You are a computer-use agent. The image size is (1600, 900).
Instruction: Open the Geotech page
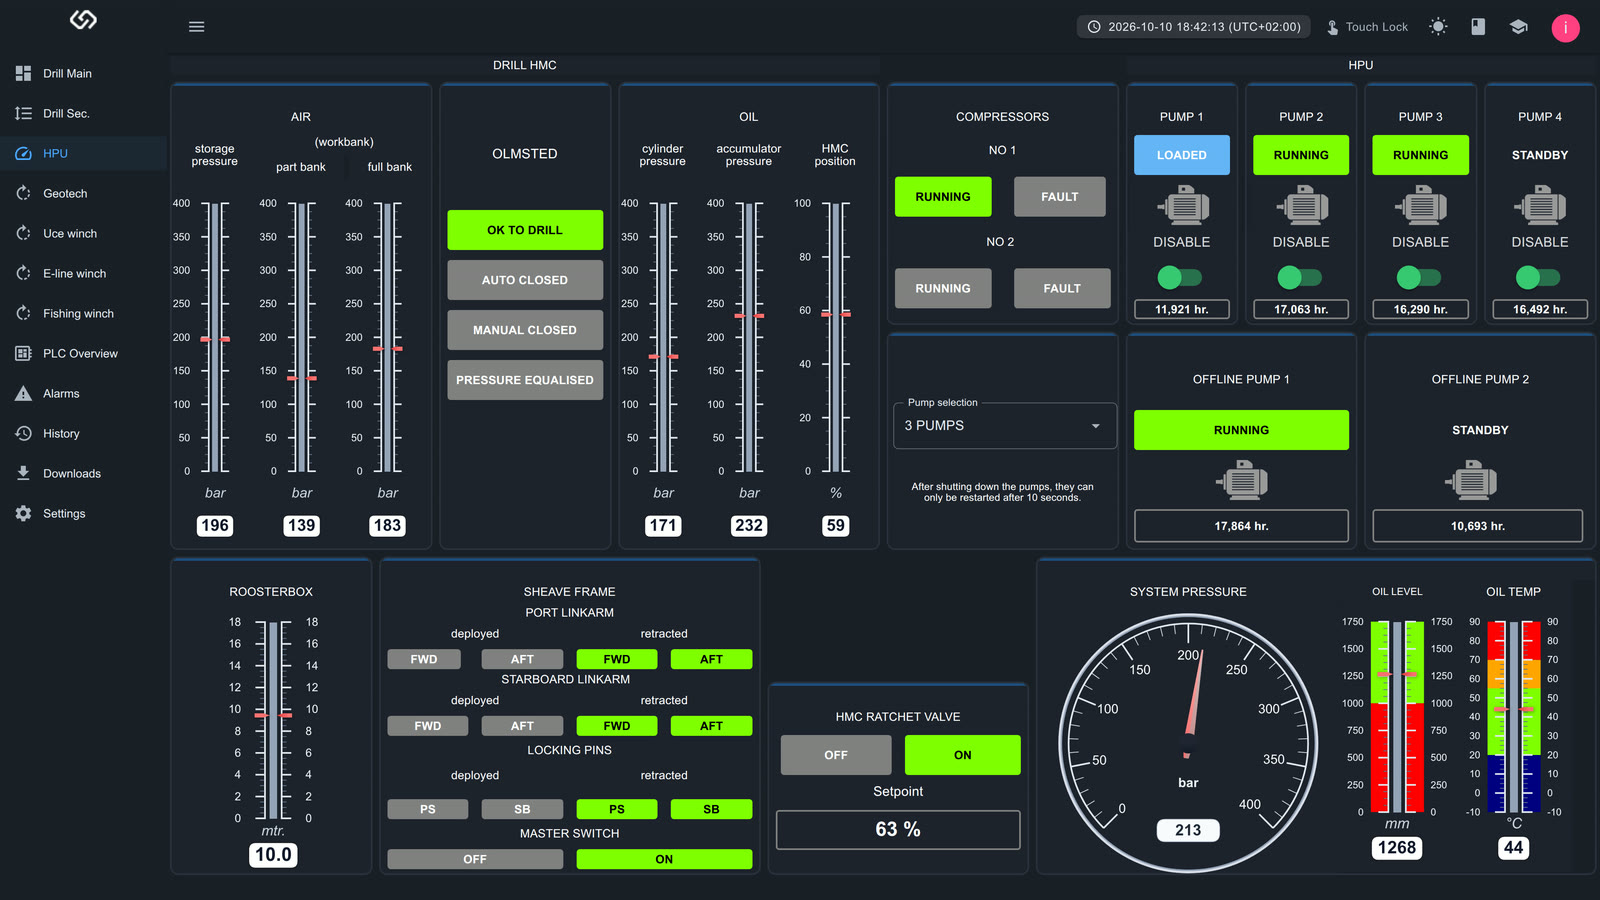[x=83, y=193]
